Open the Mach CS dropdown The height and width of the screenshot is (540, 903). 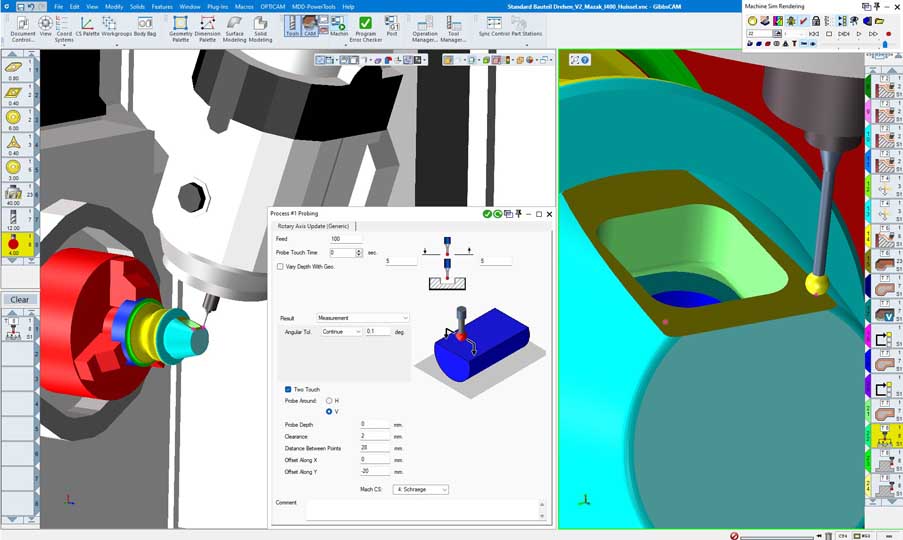coord(421,490)
